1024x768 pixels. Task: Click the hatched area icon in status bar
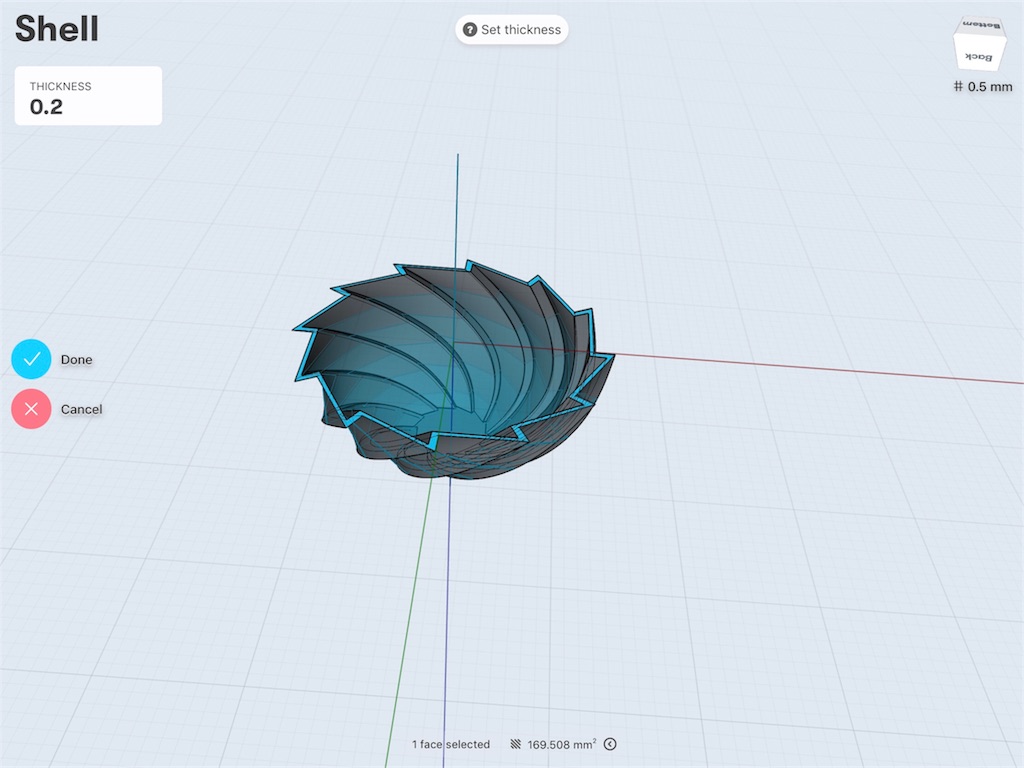pyautogui.click(x=515, y=744)
